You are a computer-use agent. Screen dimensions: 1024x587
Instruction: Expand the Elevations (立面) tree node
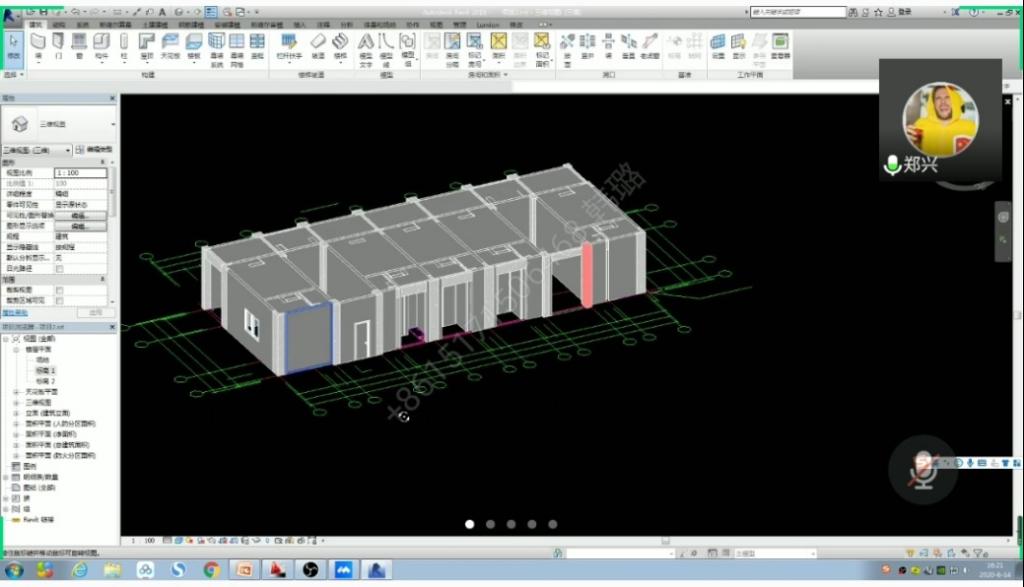coord(16,412)
